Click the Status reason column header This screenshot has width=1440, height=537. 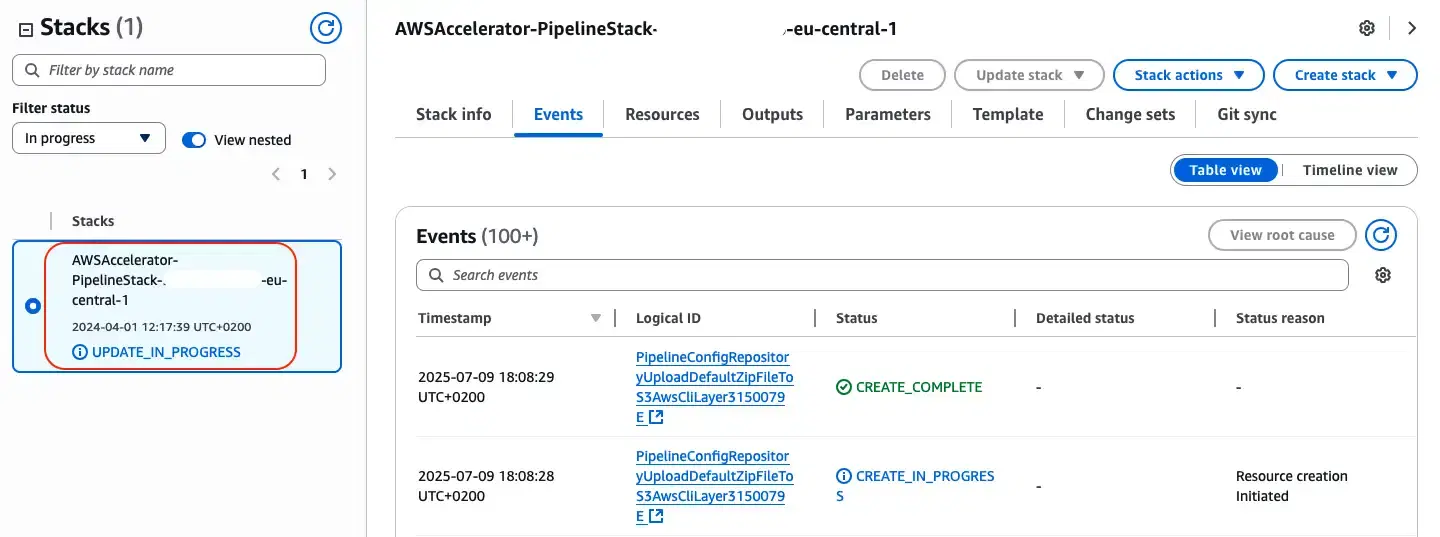click(1280, 318)
